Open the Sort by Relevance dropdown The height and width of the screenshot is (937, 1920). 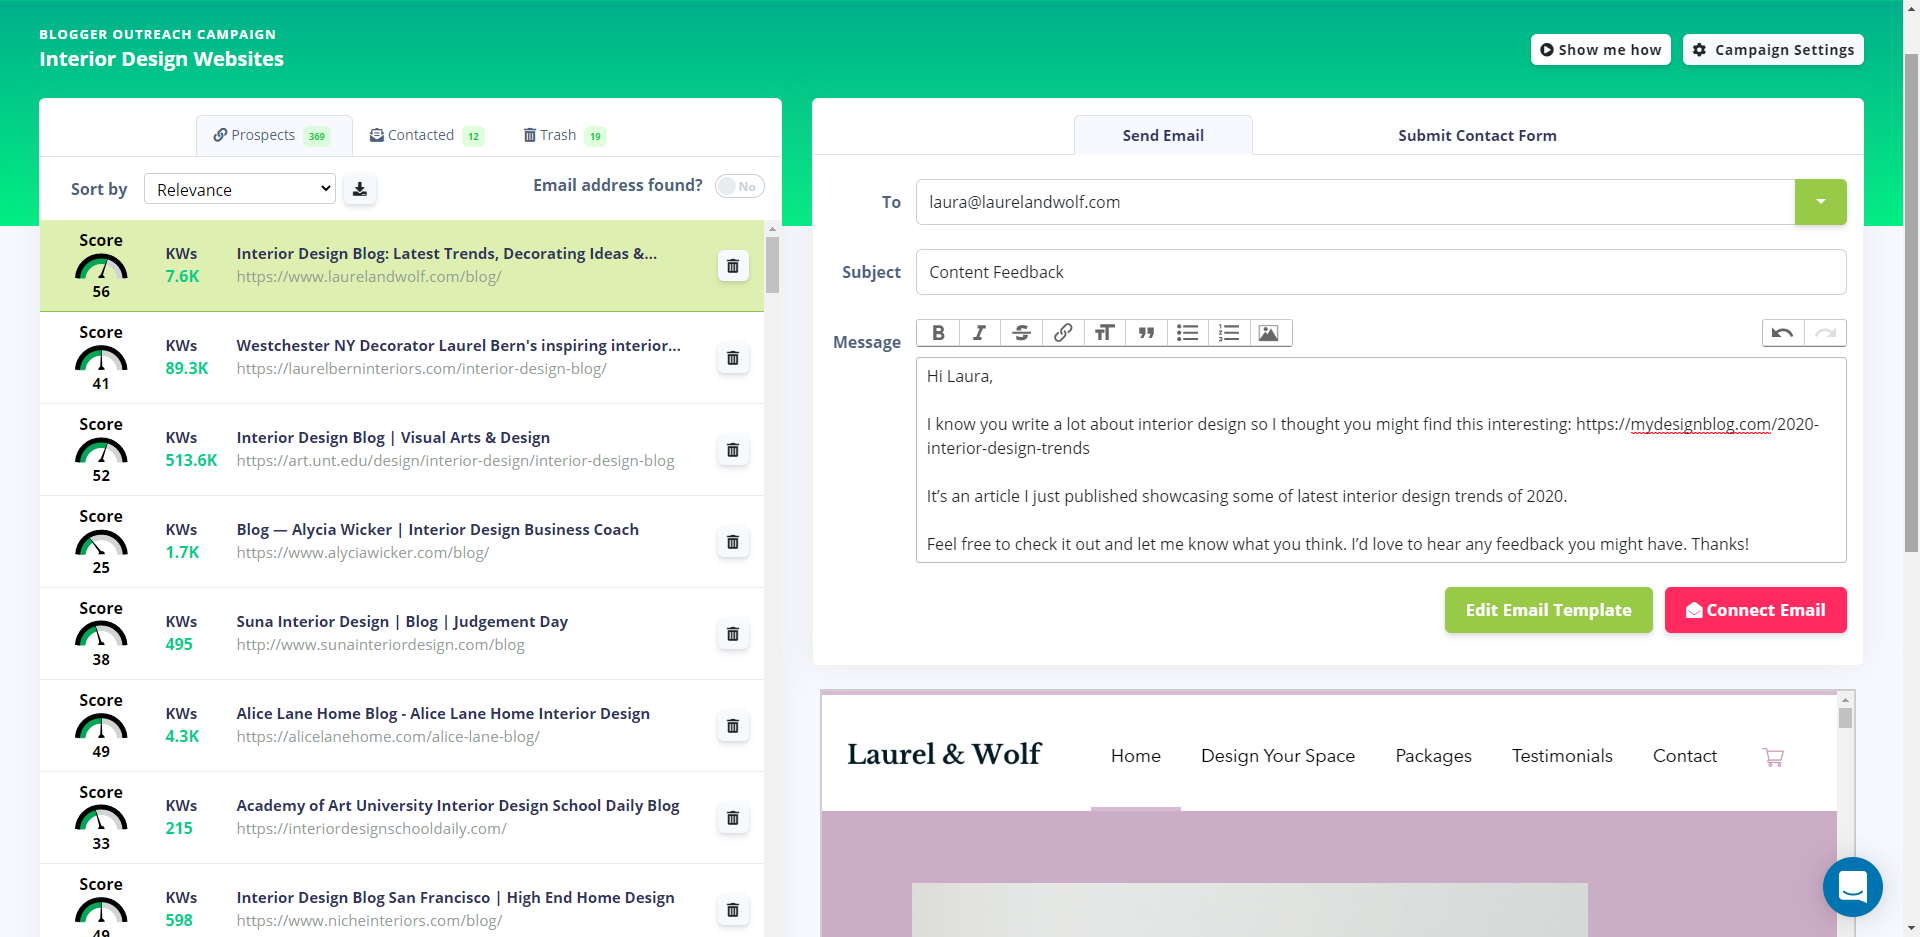239,188
